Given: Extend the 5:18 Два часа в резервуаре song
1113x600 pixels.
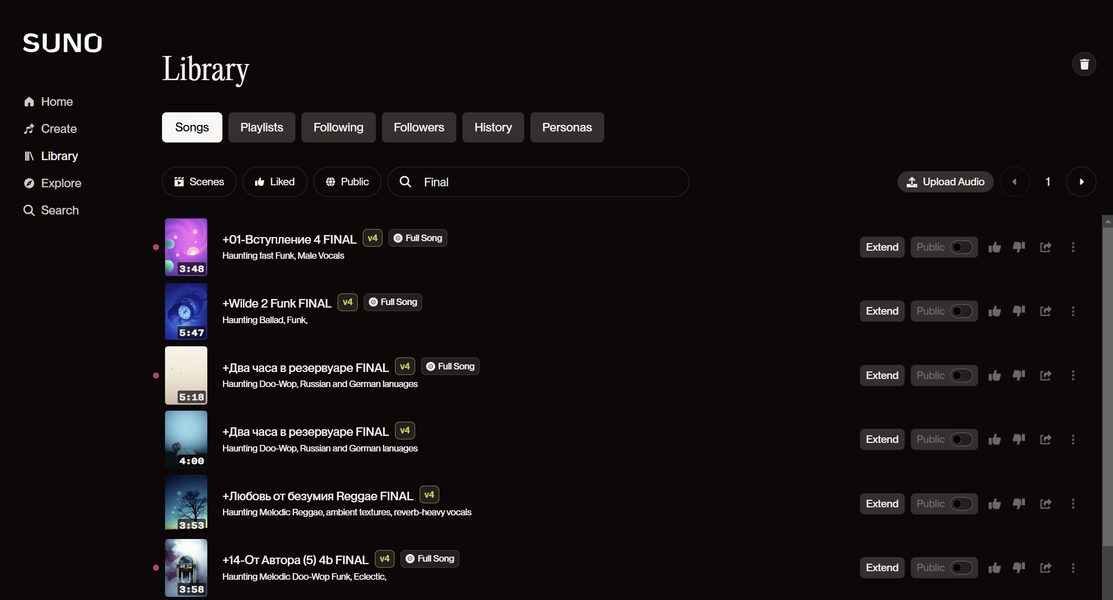Looking at the screenshot, I should pyautogui.click(x=882, y=376).
